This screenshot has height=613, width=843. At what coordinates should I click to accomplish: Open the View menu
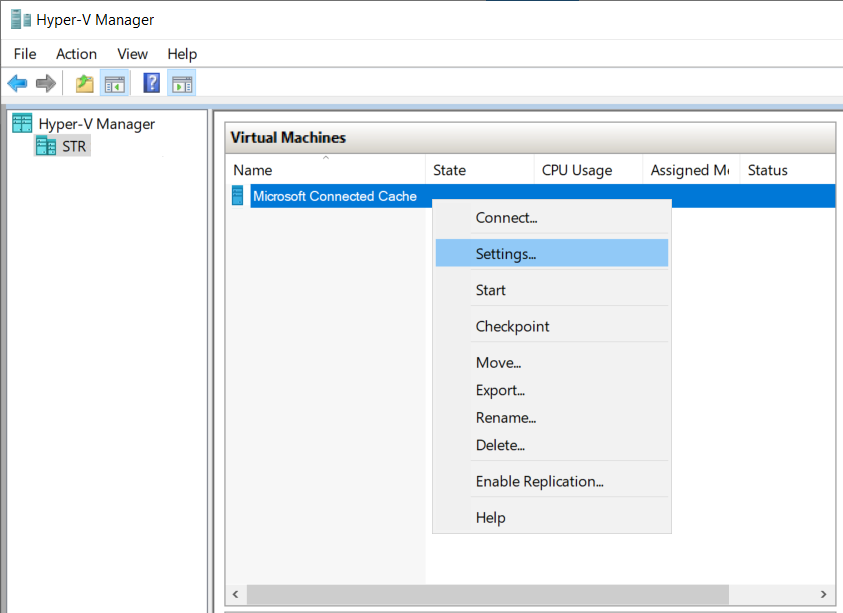[x=132, y=54]
